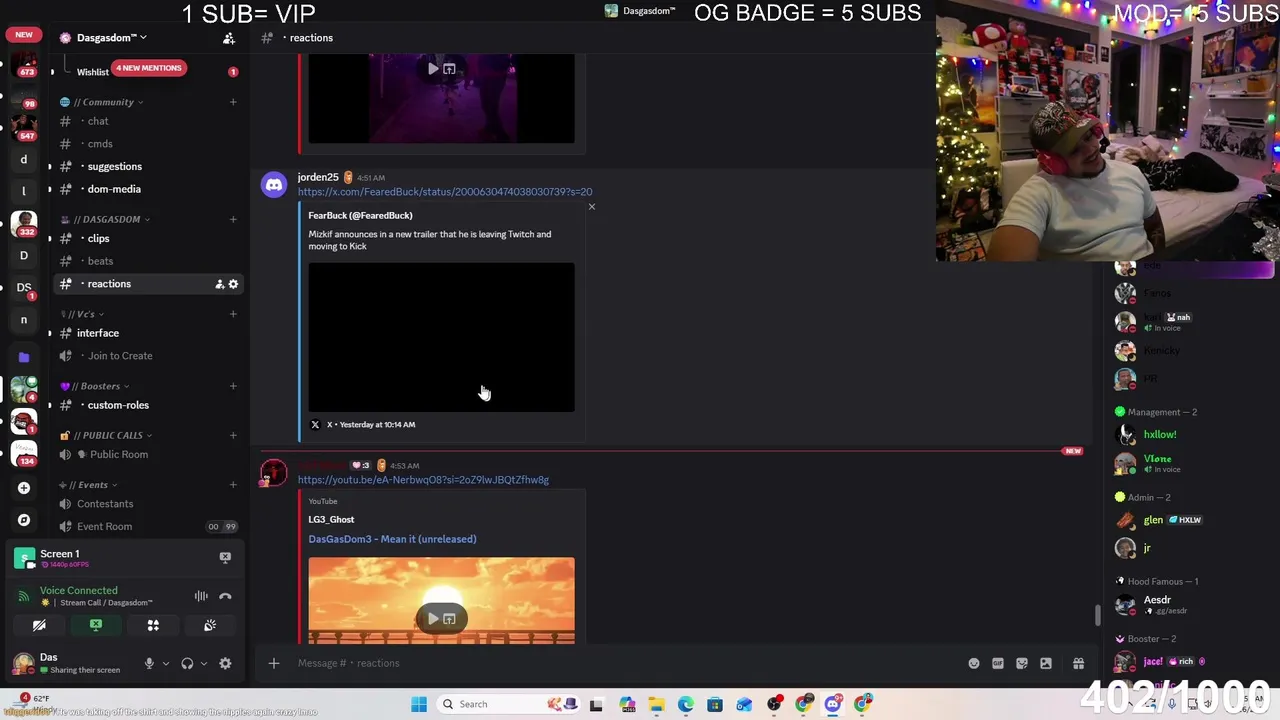Open DasGasDom3 - Mean it video title
The height and width of the screenshot is (720, 1280).
pyautogui.click(x=392, y=539)
